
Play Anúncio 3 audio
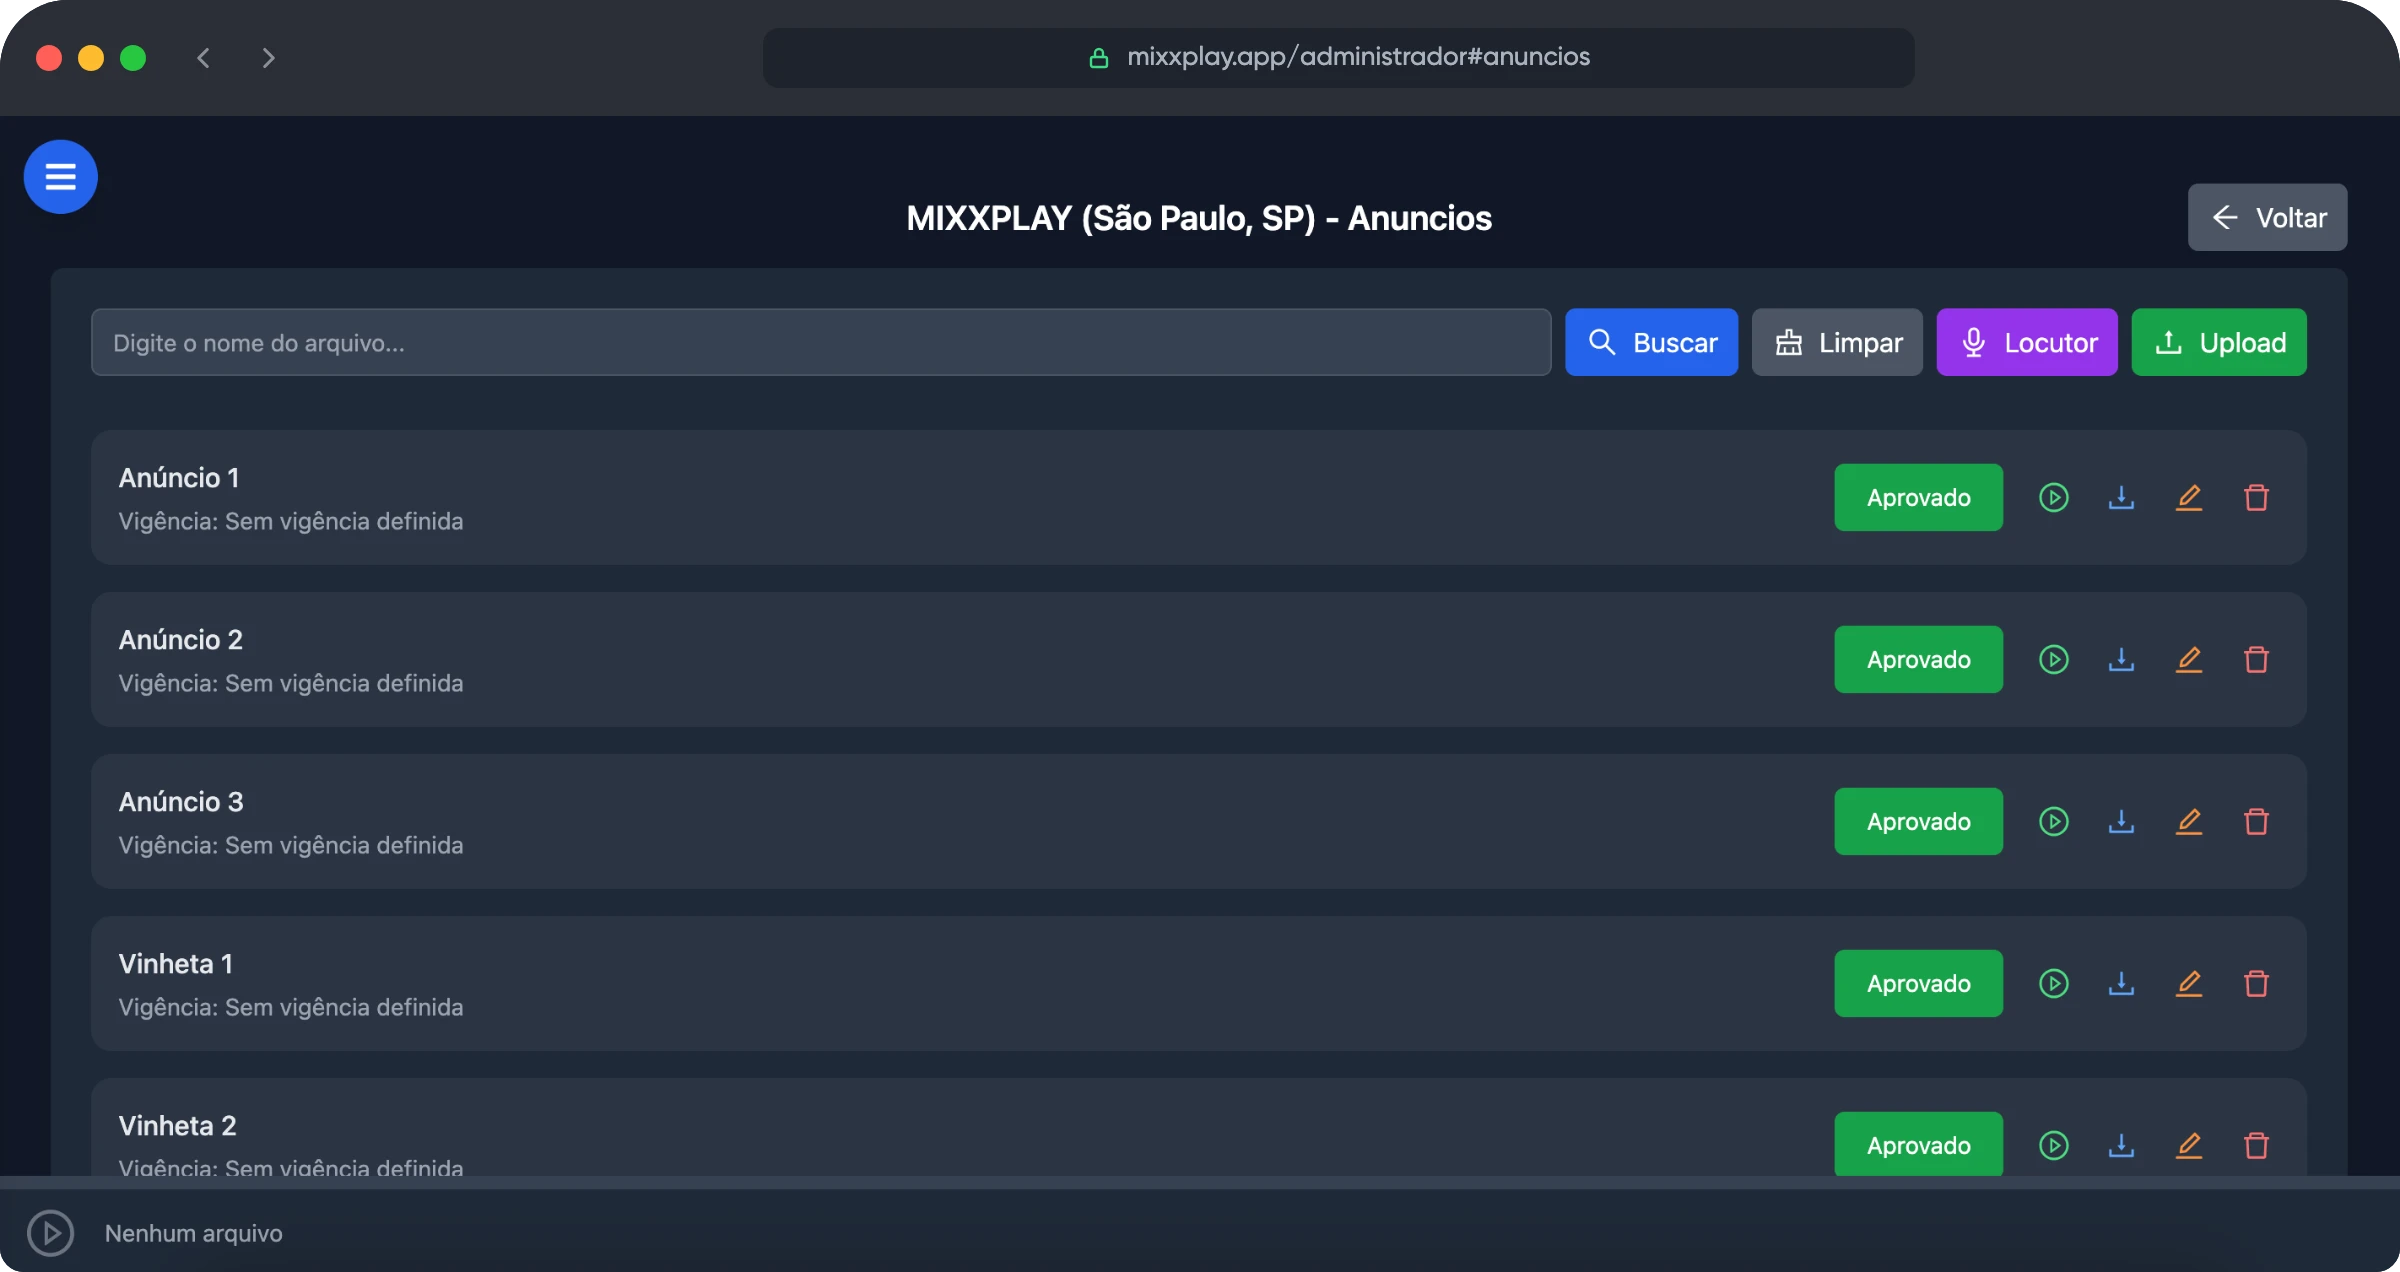(2053, 821)
